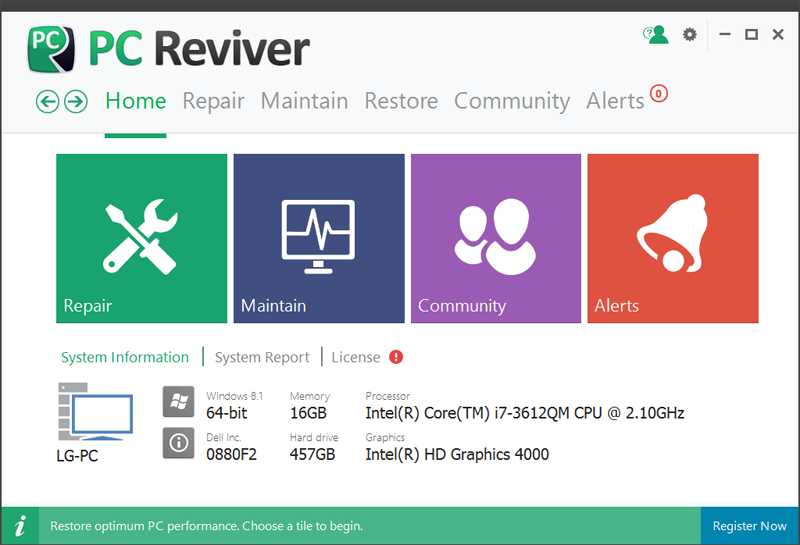The height and width of the screenshot is (545, 800).
Task: Click the 457GB hard drive value
Action: pos(312,454)
